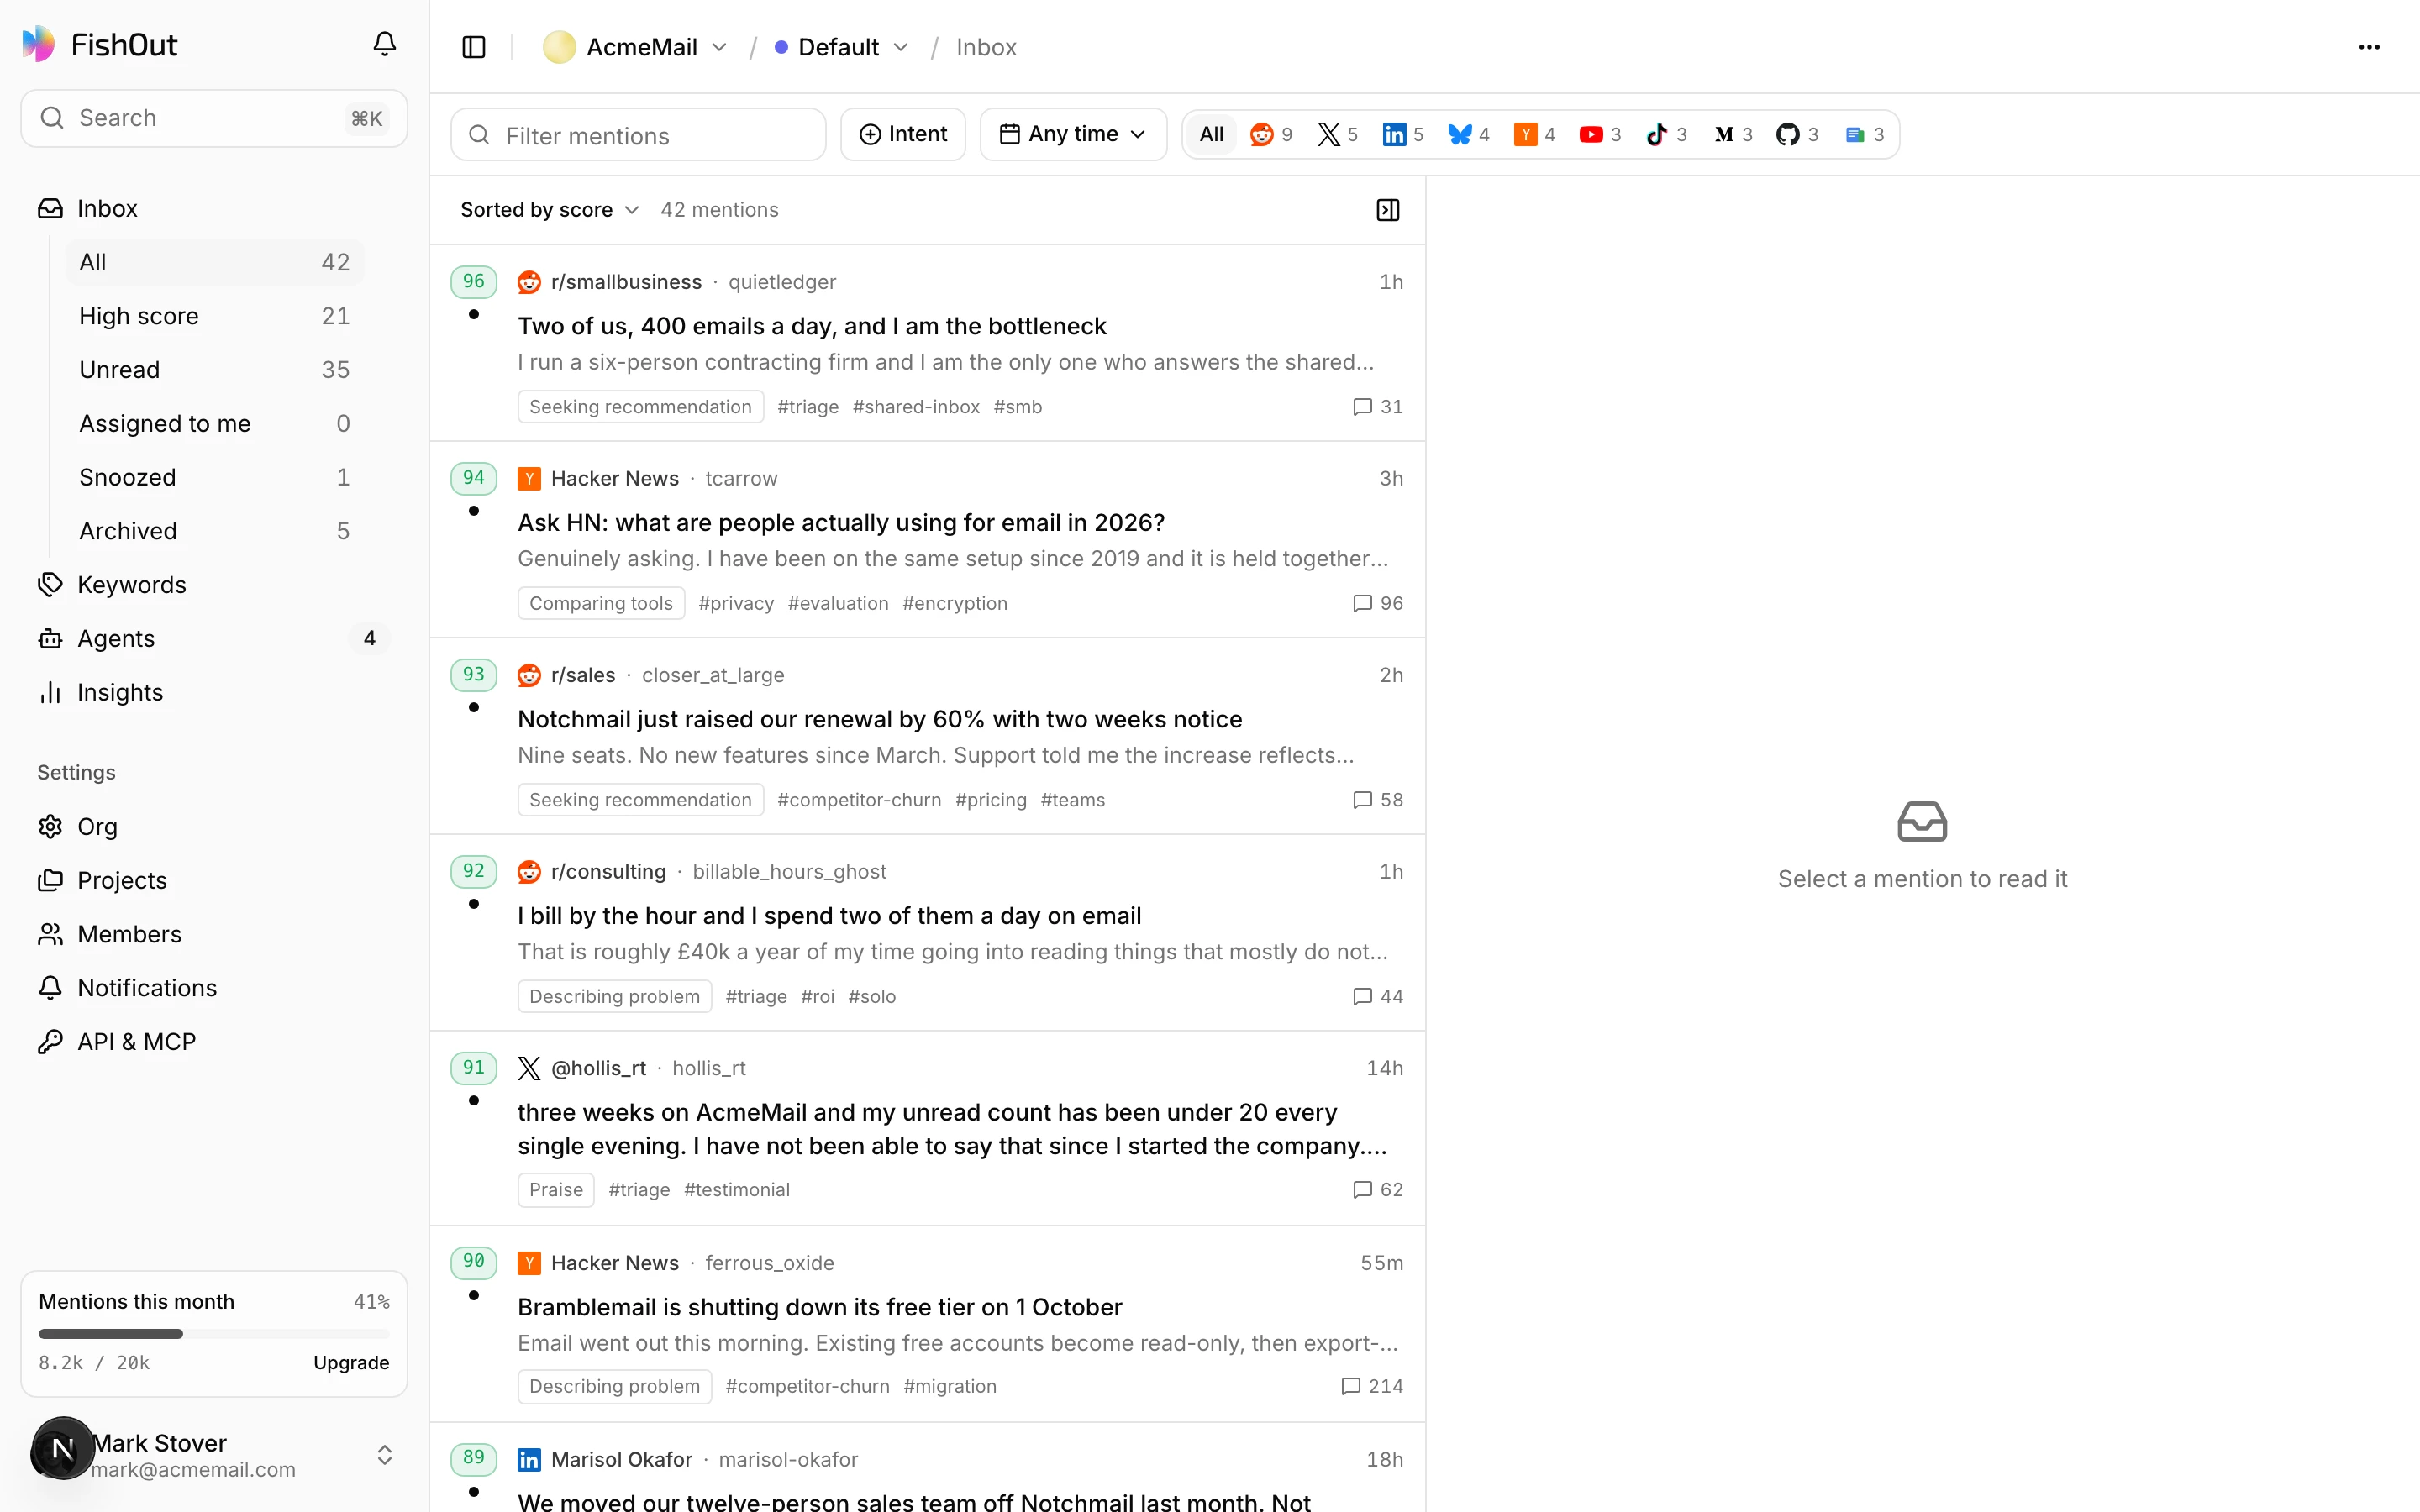The image size is (2420, 1512).
Task: Open the Agents section
Action: pyautogui.click(x=214, y=639)
